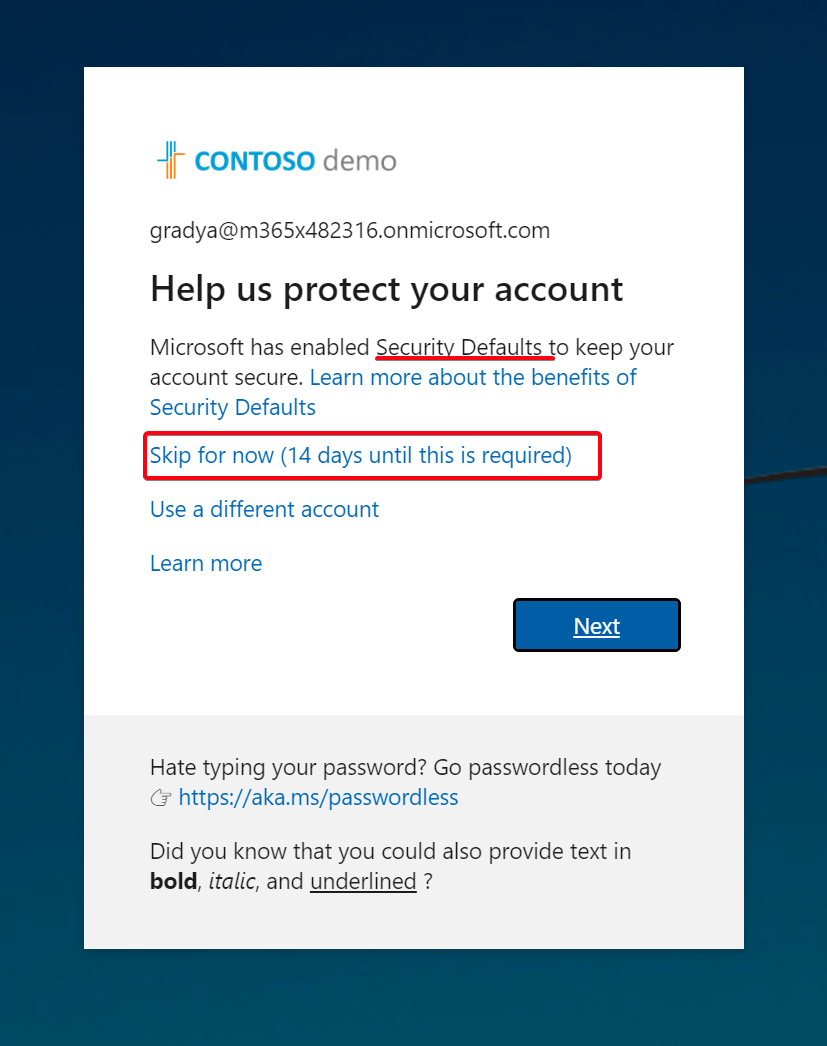Image resolution: width=827 pixels, height=1046 pixels.
Task: Click the "Help us protect your account" heading
Action: coord(387,290)
